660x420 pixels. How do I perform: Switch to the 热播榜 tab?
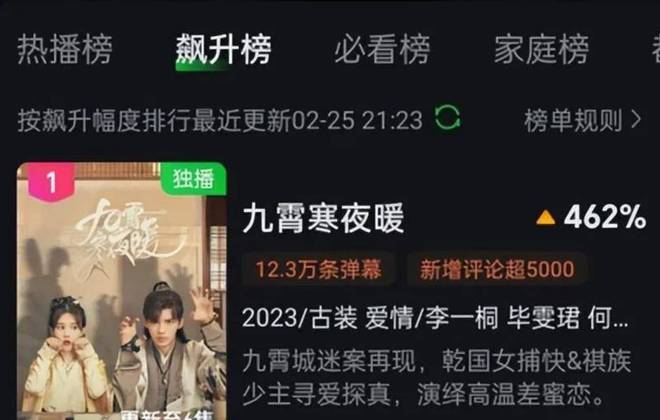(65, 50)
